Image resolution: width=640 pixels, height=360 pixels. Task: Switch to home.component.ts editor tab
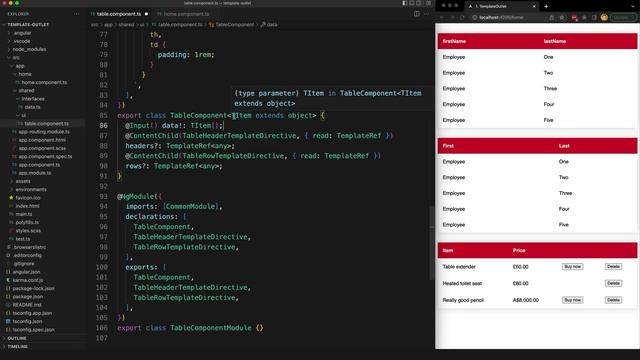coord(186,14)
